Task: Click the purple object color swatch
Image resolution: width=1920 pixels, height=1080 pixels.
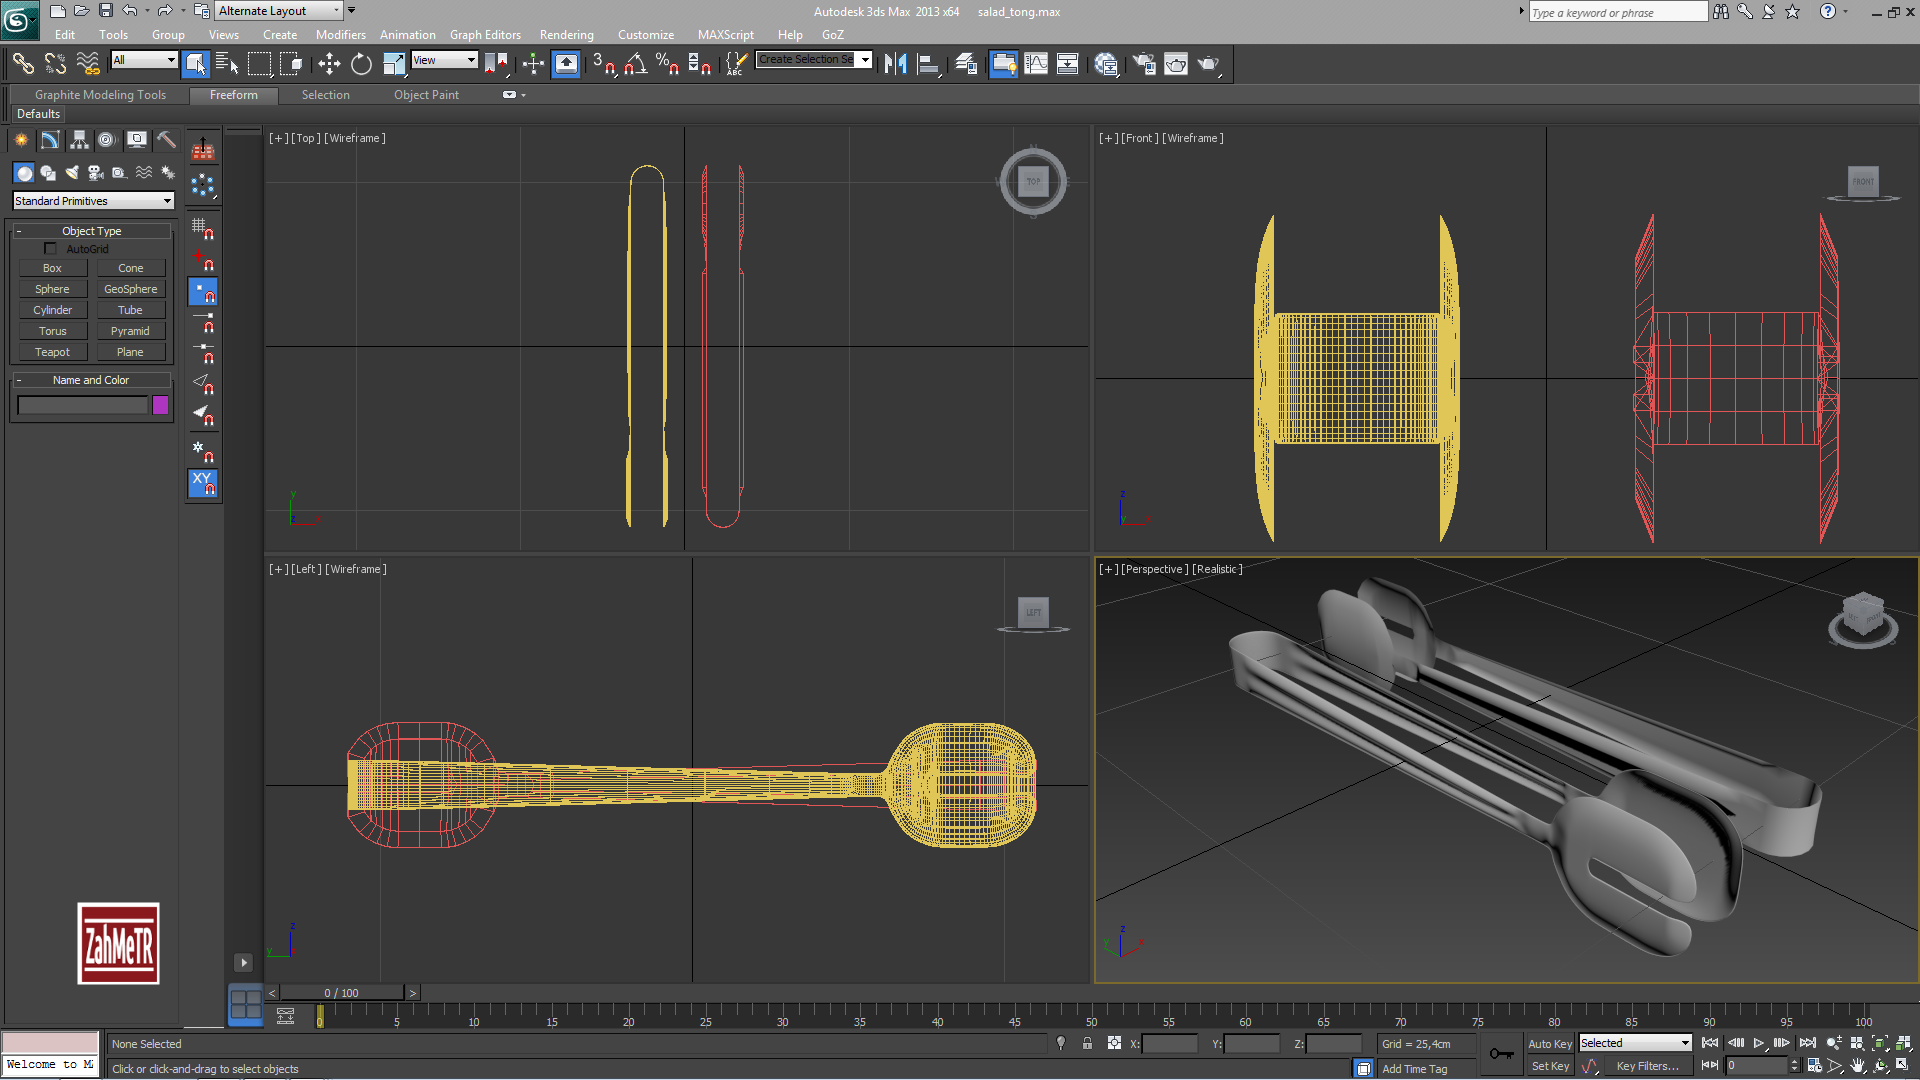Action: tap(160, 405)
